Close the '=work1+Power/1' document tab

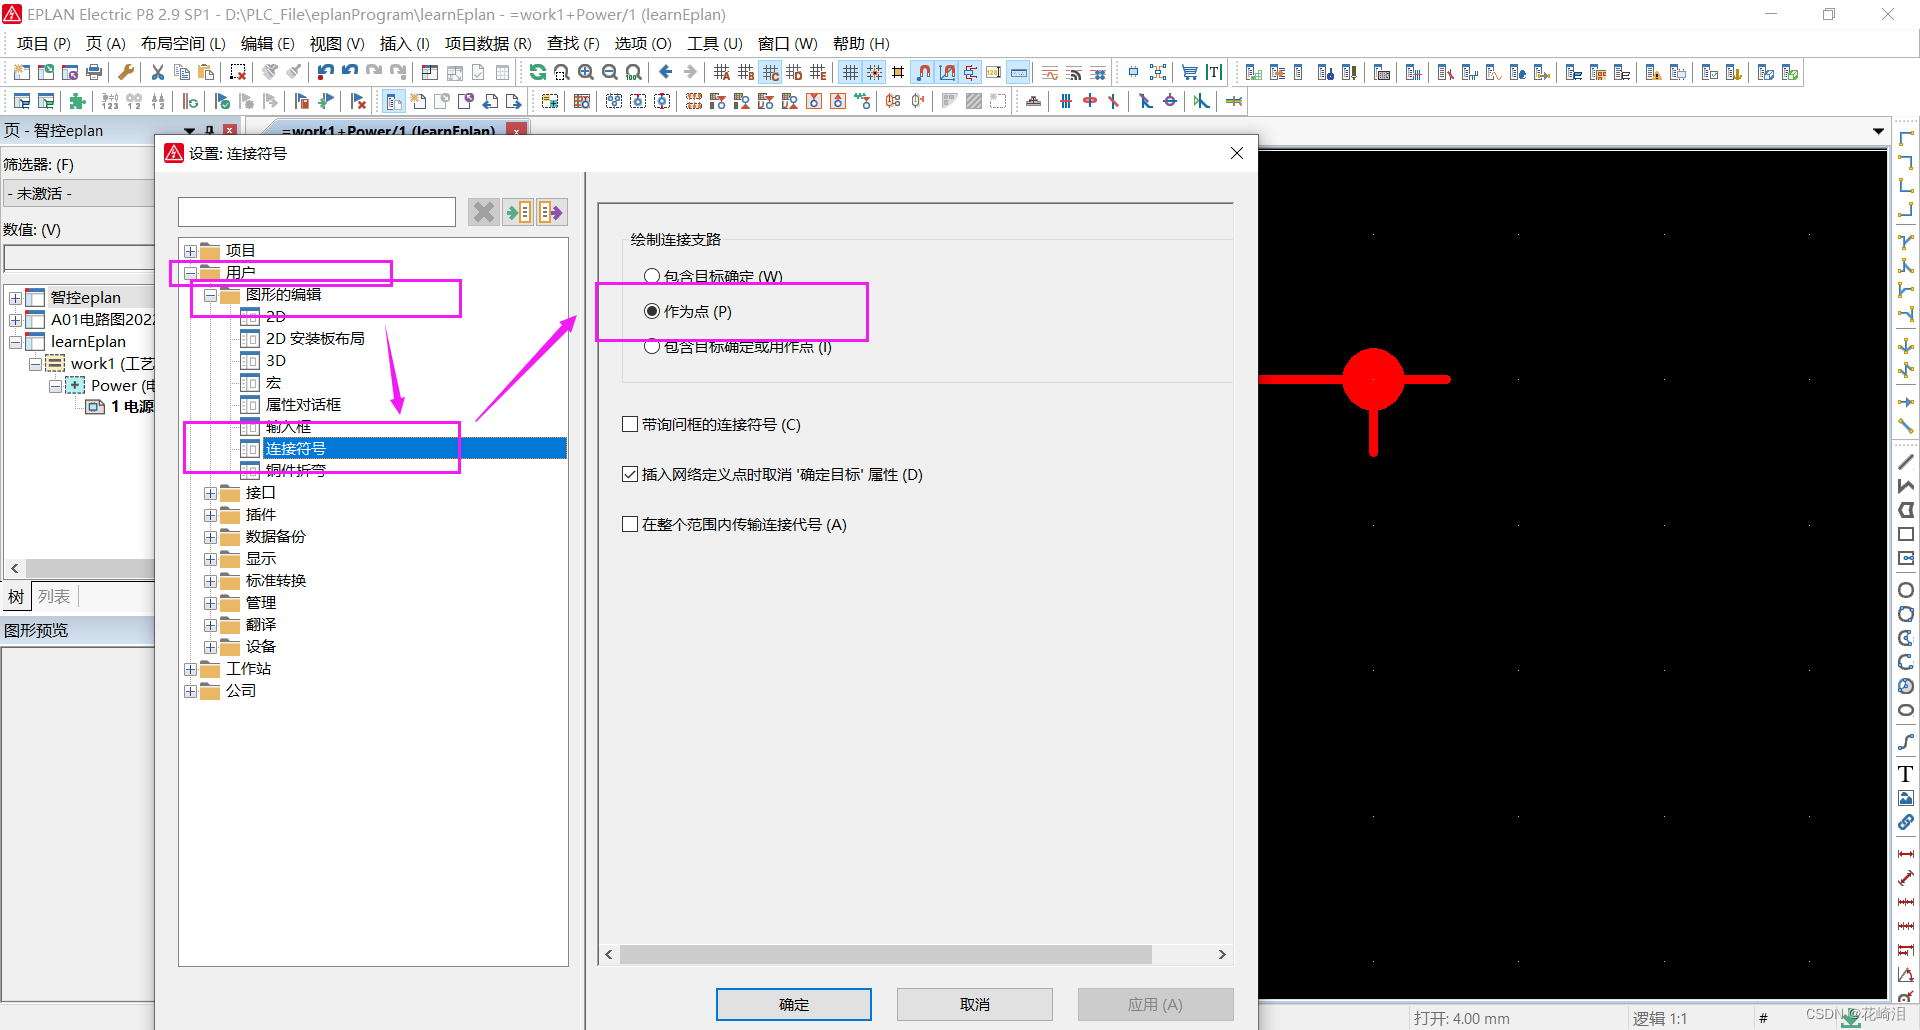(516, 130)
